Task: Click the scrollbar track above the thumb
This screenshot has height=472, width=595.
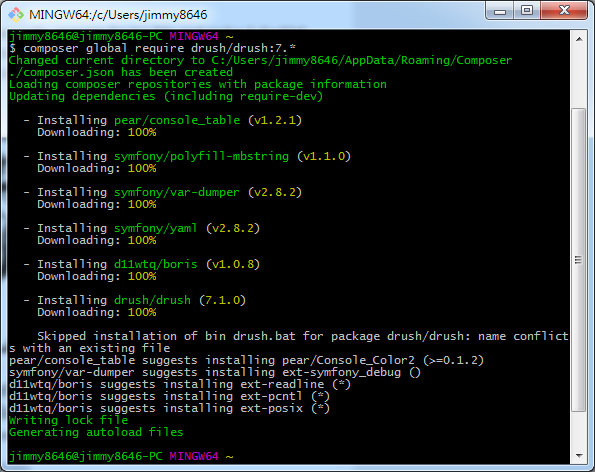Action: tap(579, 77)
